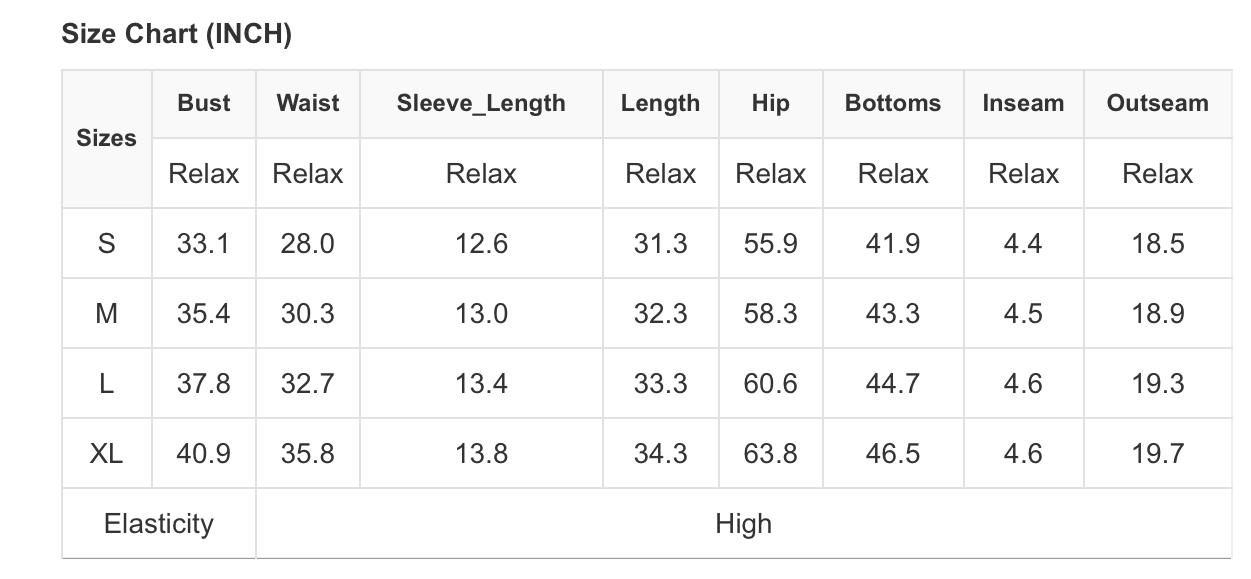Viewport: 1251px width, 579px height.
Task: Click the Length column header
Action: [x=660, y=103]
